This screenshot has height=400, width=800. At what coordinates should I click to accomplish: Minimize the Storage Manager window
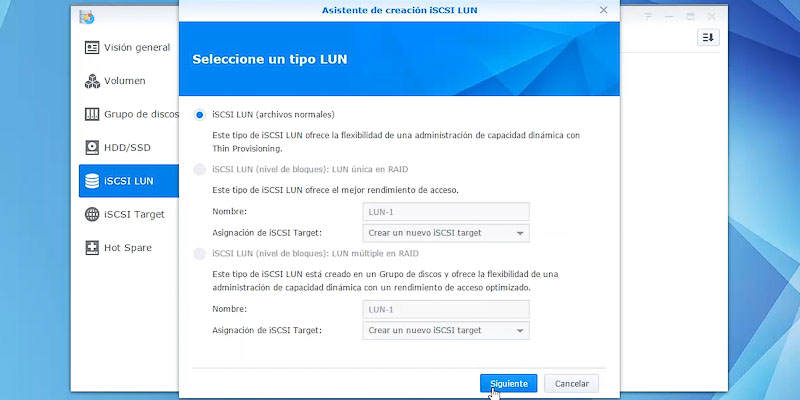tap(669, 17)
